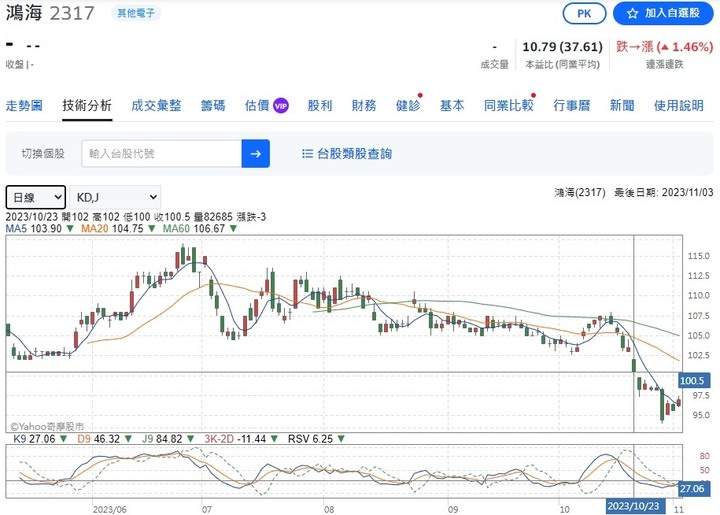720x515 pixels.
Task: Click the 跌→漲 1.46% indicator
Action: (664, 47)
